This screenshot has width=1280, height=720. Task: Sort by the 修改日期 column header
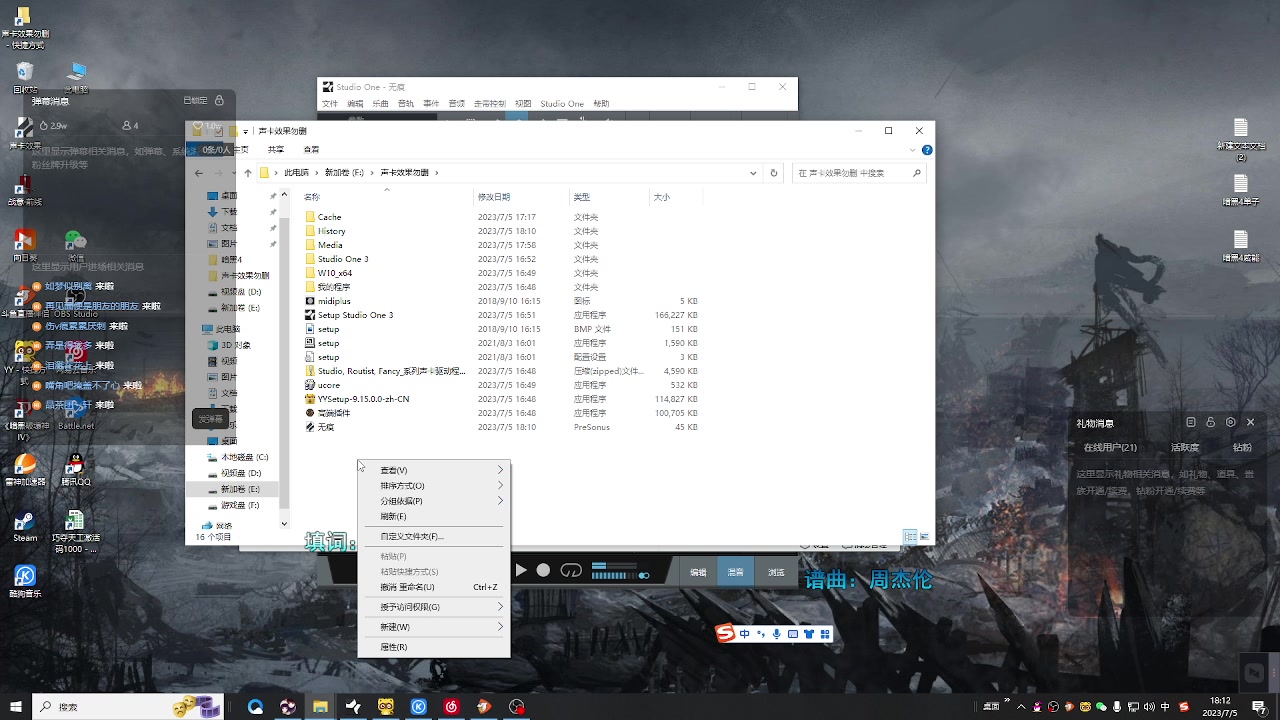click(x=521, y=197)
